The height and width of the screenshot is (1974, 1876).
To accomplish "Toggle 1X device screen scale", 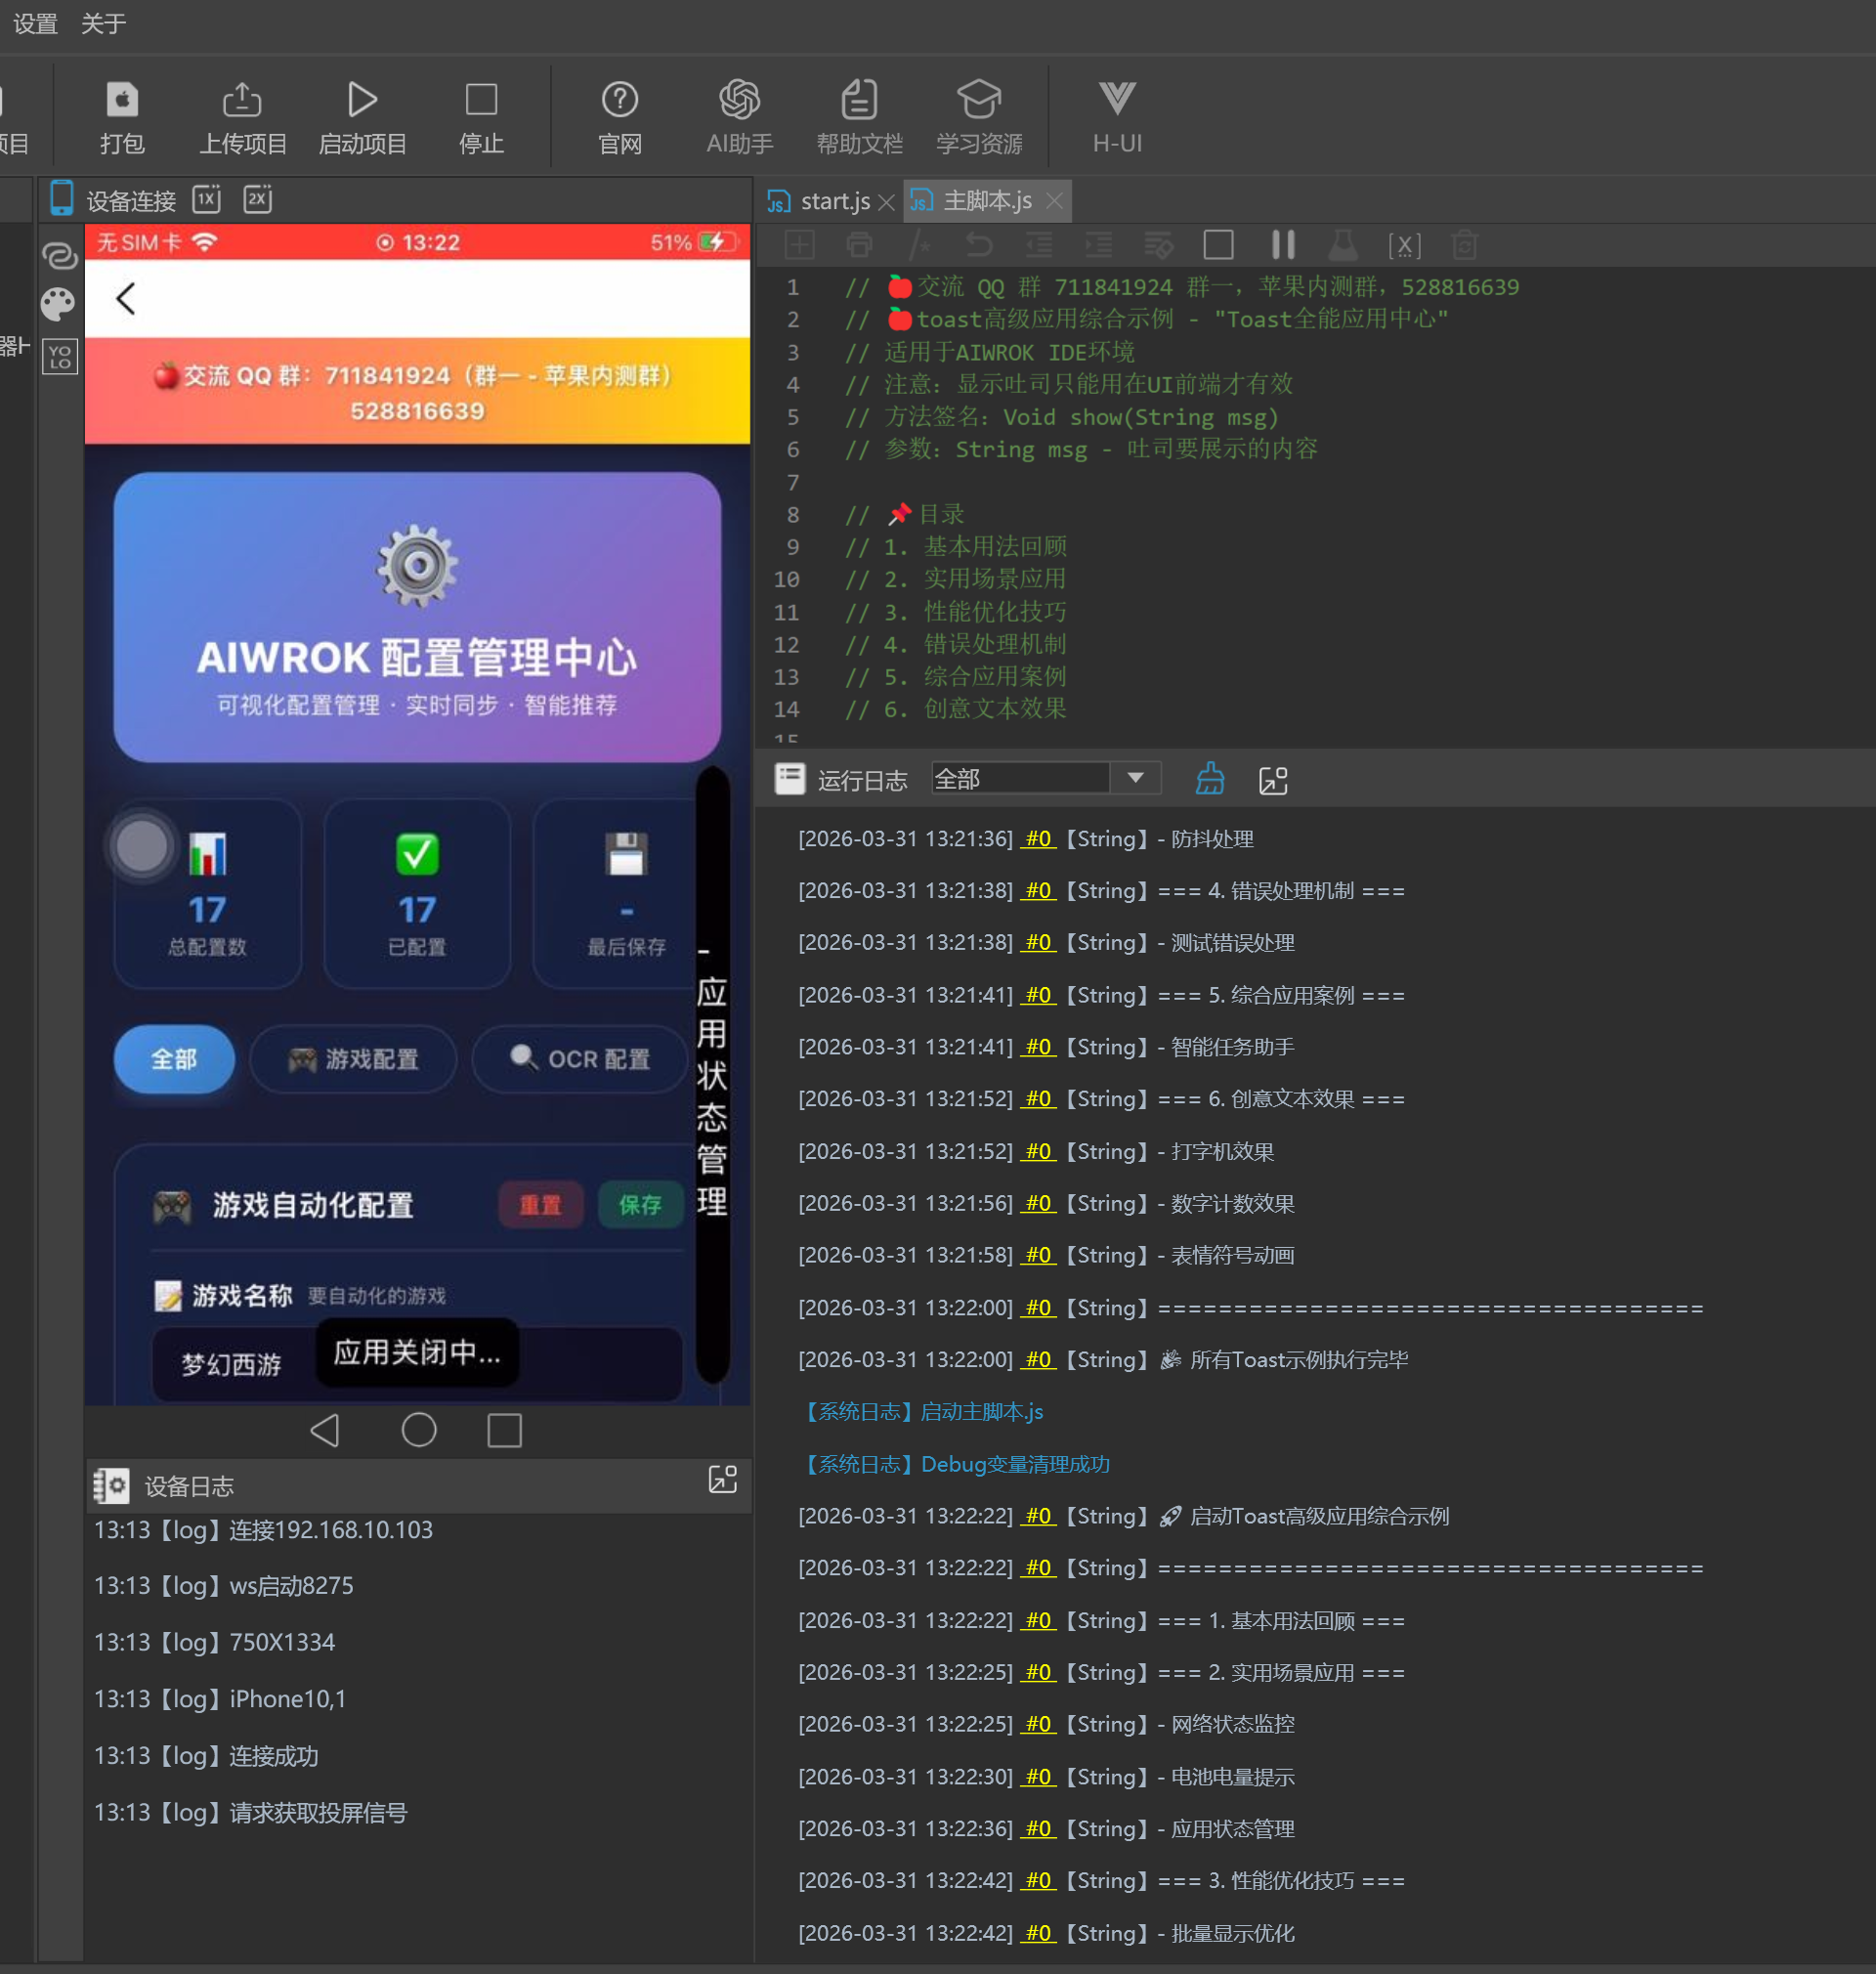I will [207, 199].
